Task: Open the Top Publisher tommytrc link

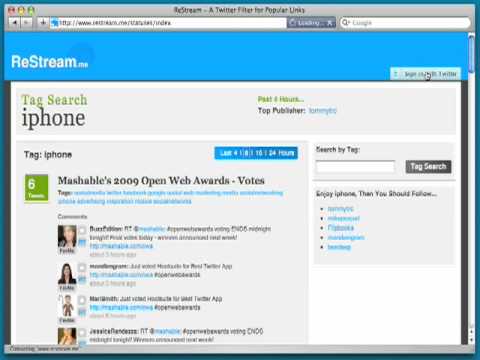Action: 323,111
